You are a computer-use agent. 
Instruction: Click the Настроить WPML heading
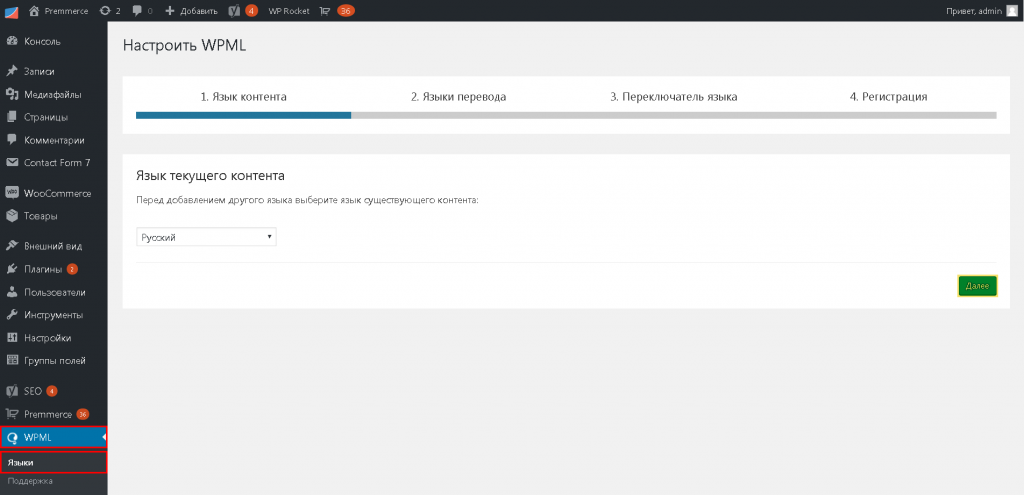[x=184, y=46]
